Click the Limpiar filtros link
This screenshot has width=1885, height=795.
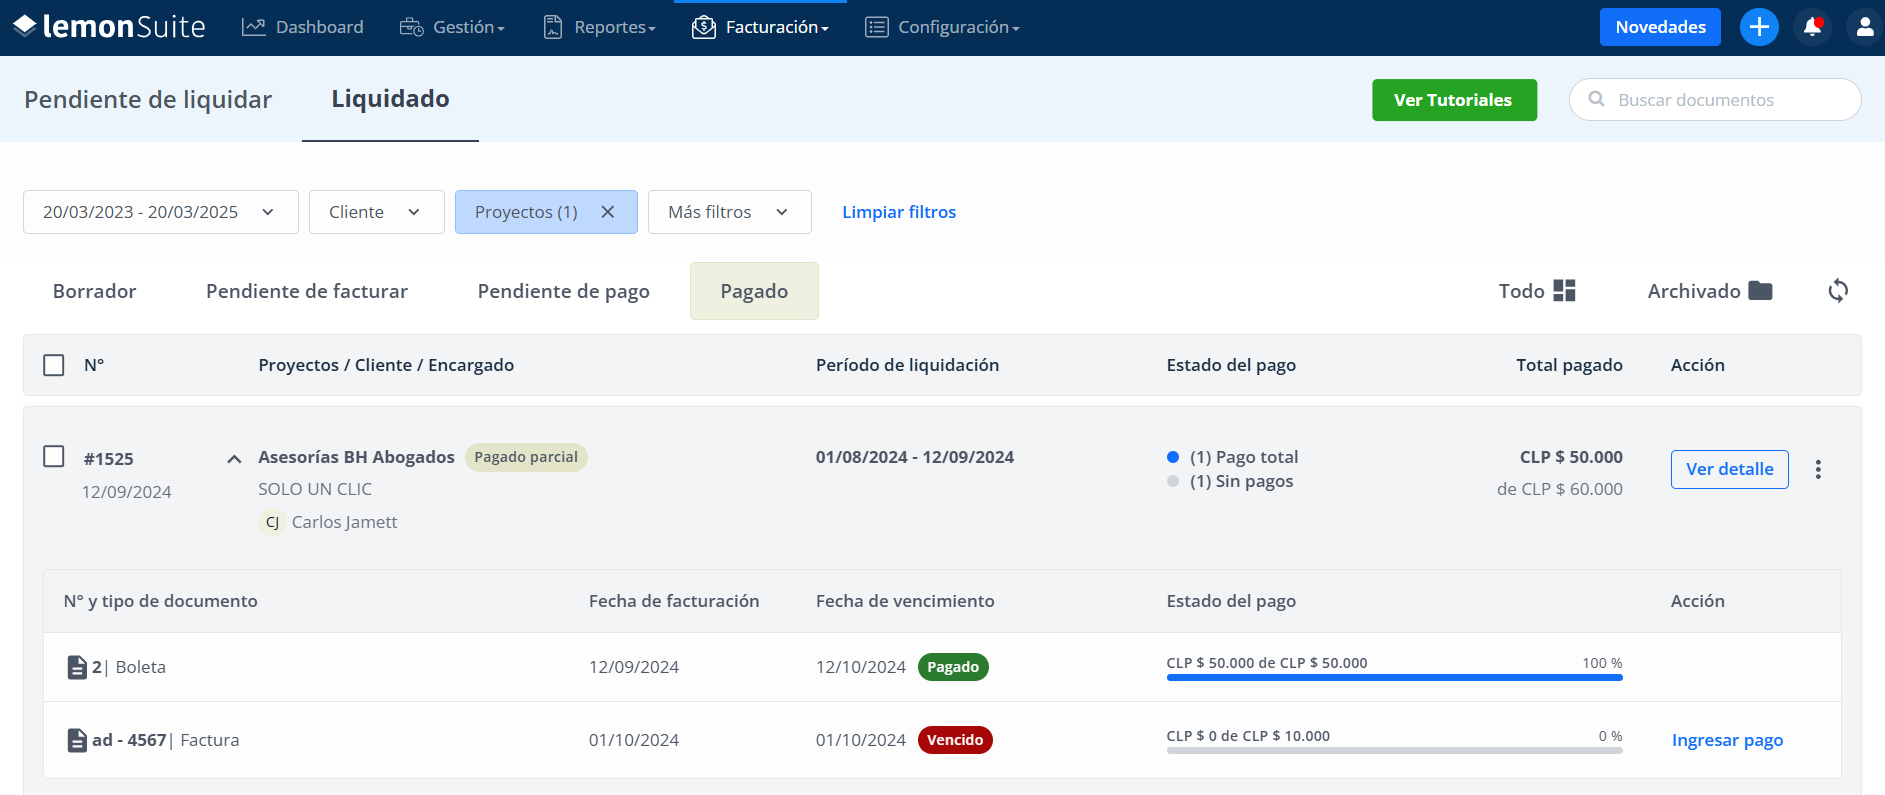click(899, 212)
